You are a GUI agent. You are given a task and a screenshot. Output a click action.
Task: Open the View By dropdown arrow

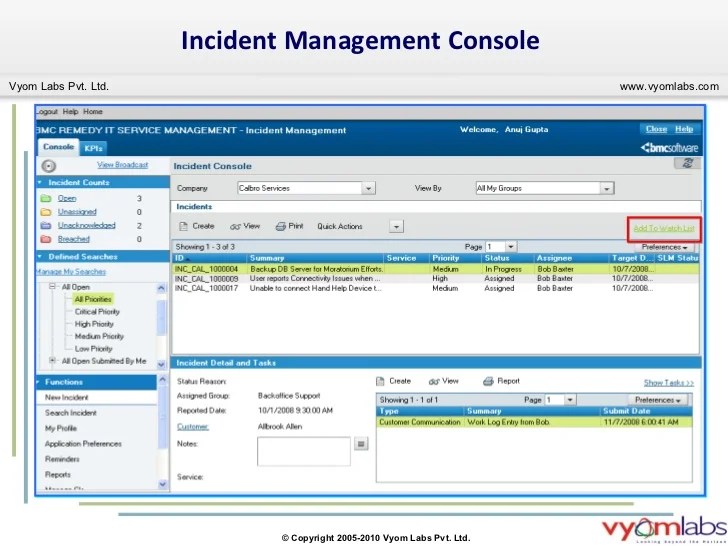[606, 188]
